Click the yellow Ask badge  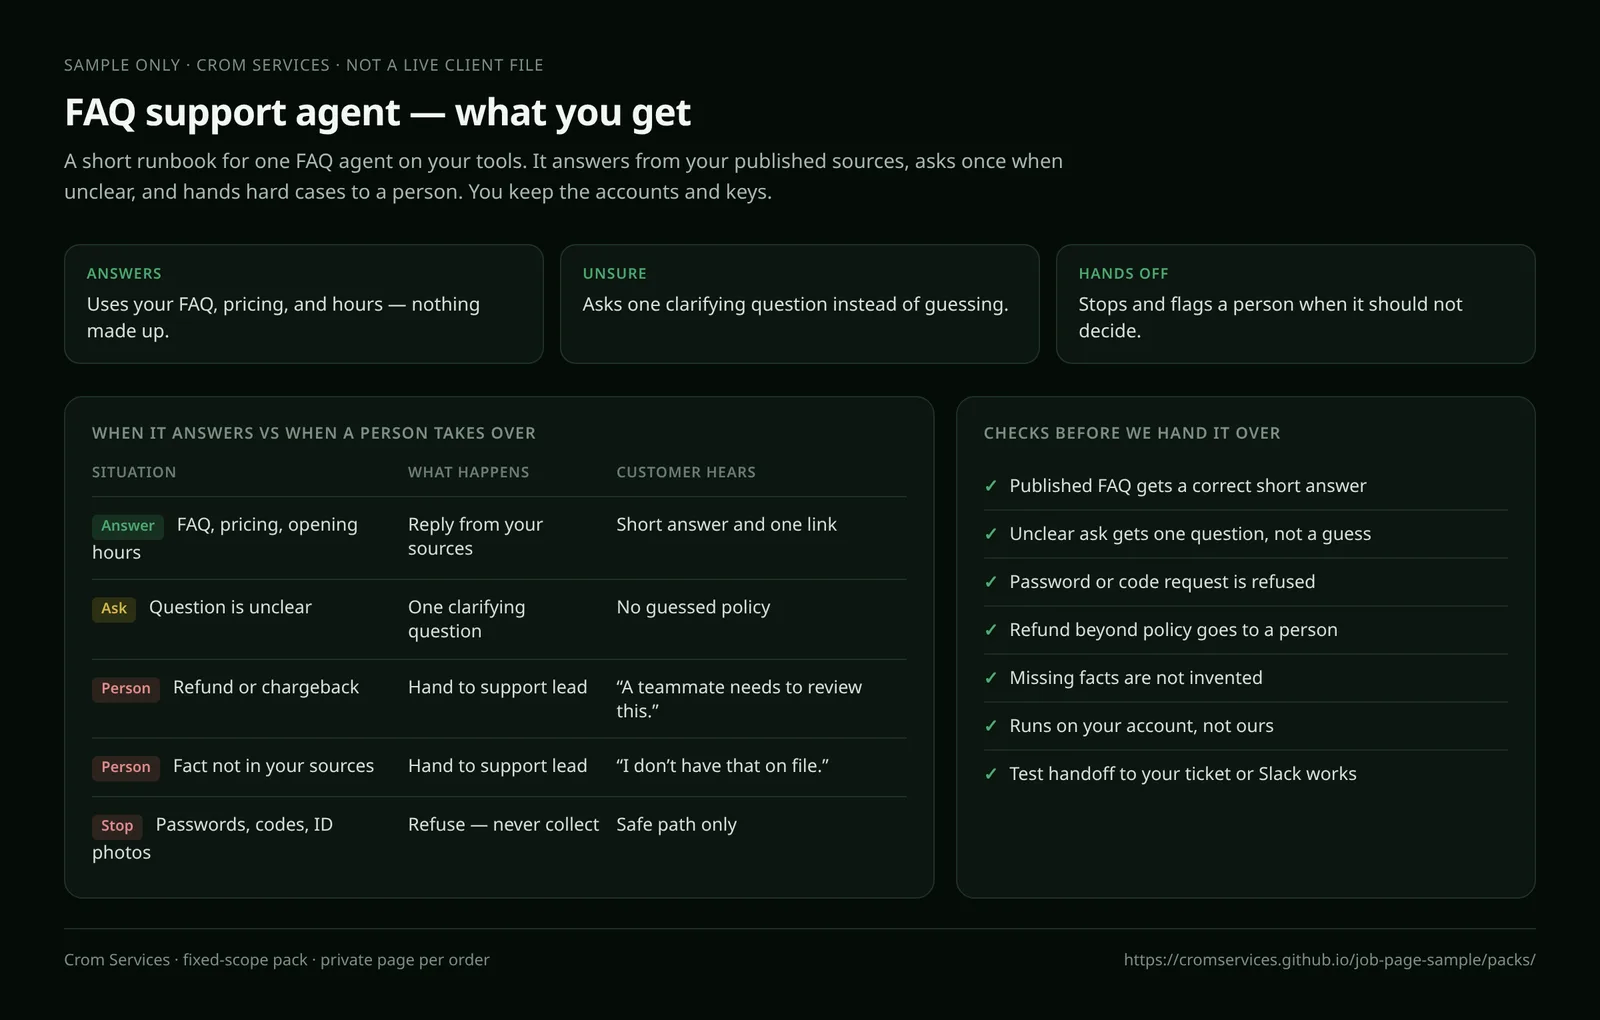[x=114, y=609]
